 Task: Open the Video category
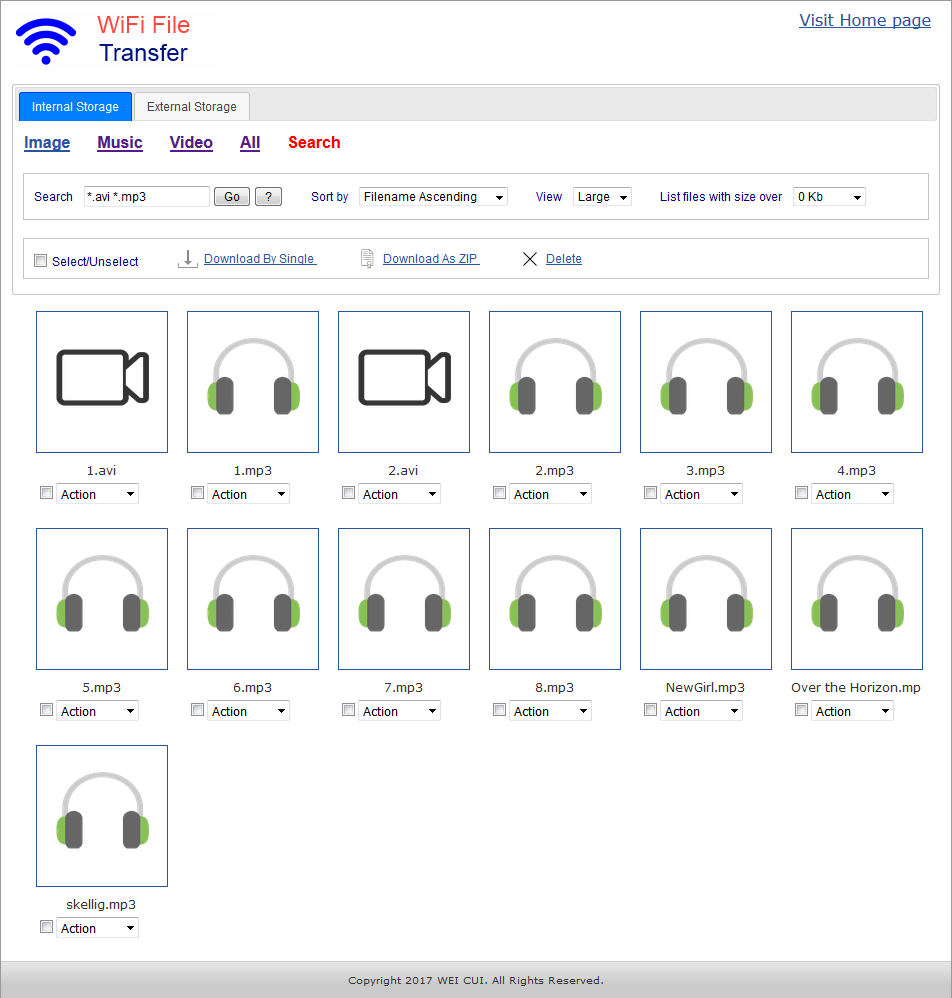click(191, 143)
